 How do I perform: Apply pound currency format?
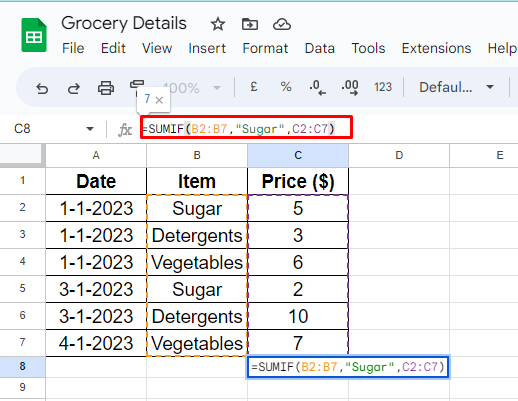tap(254, 87)
